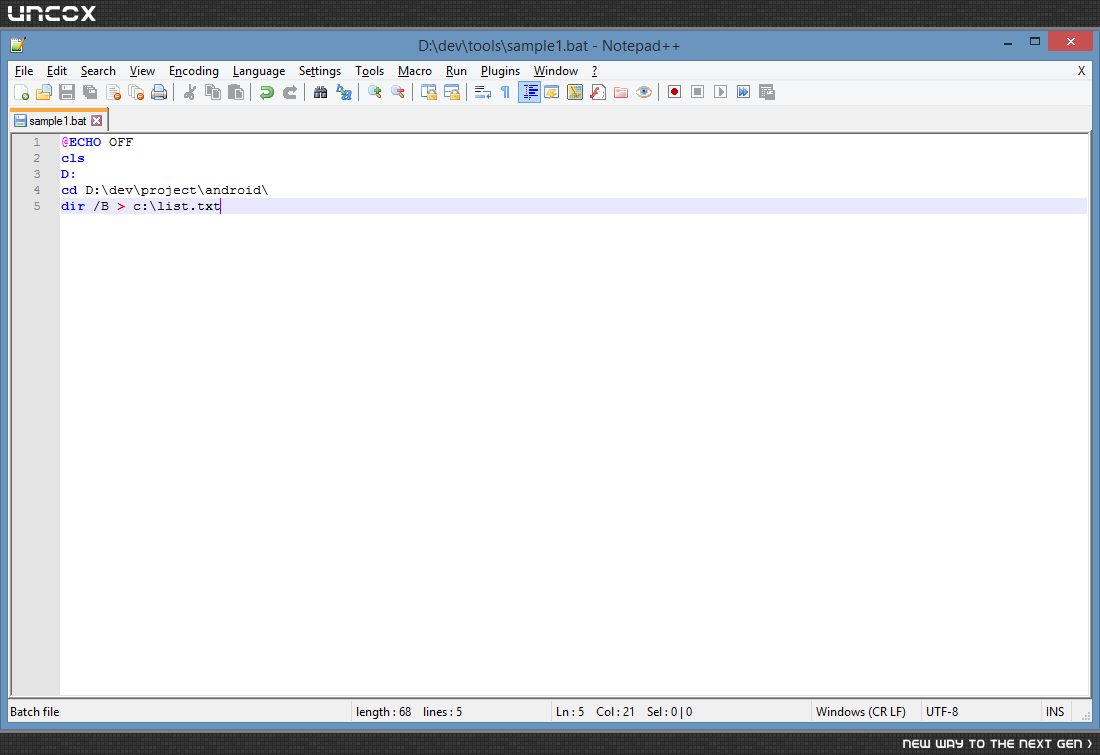Cut selection with scissors icon
The width and height of the screenshot is (1100, 755).
(x=189, y=92)
